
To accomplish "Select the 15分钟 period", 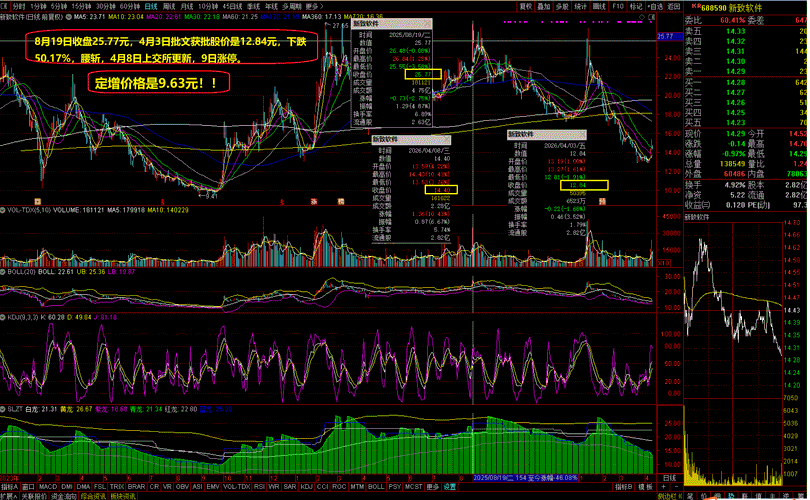I will coord(81,7).
